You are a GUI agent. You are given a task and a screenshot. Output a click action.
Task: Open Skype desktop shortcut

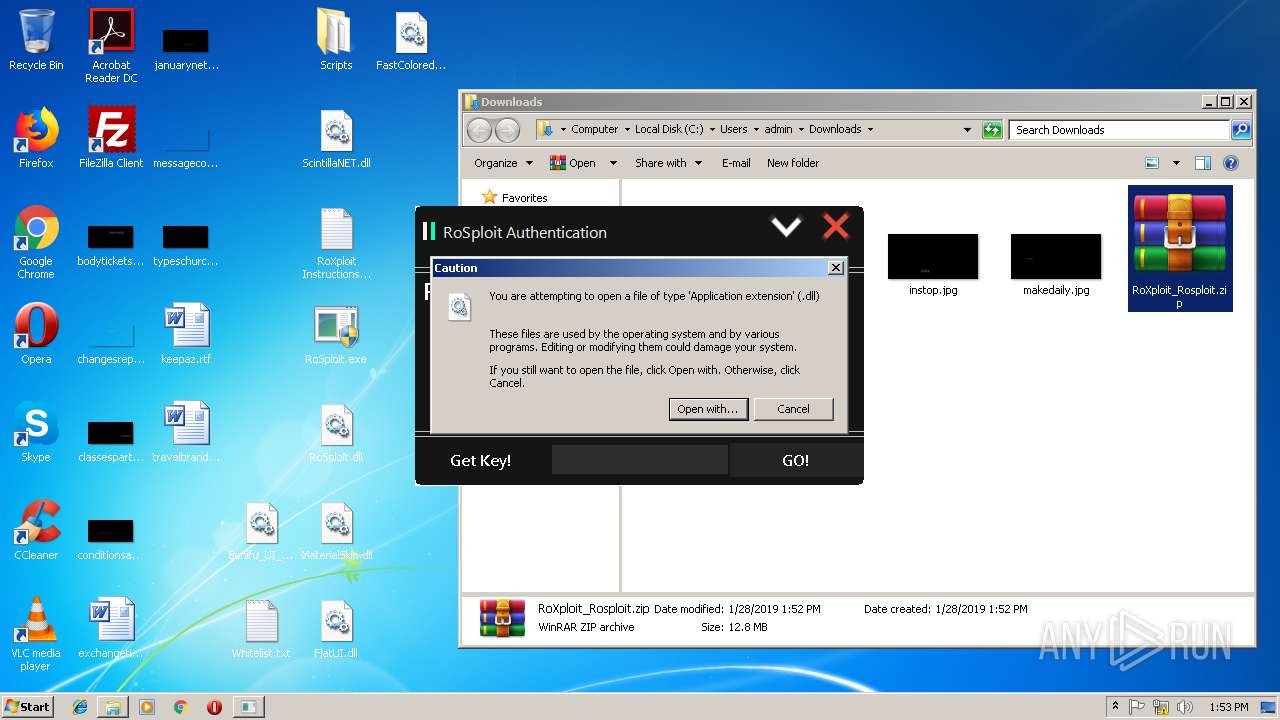coord(36,432)
